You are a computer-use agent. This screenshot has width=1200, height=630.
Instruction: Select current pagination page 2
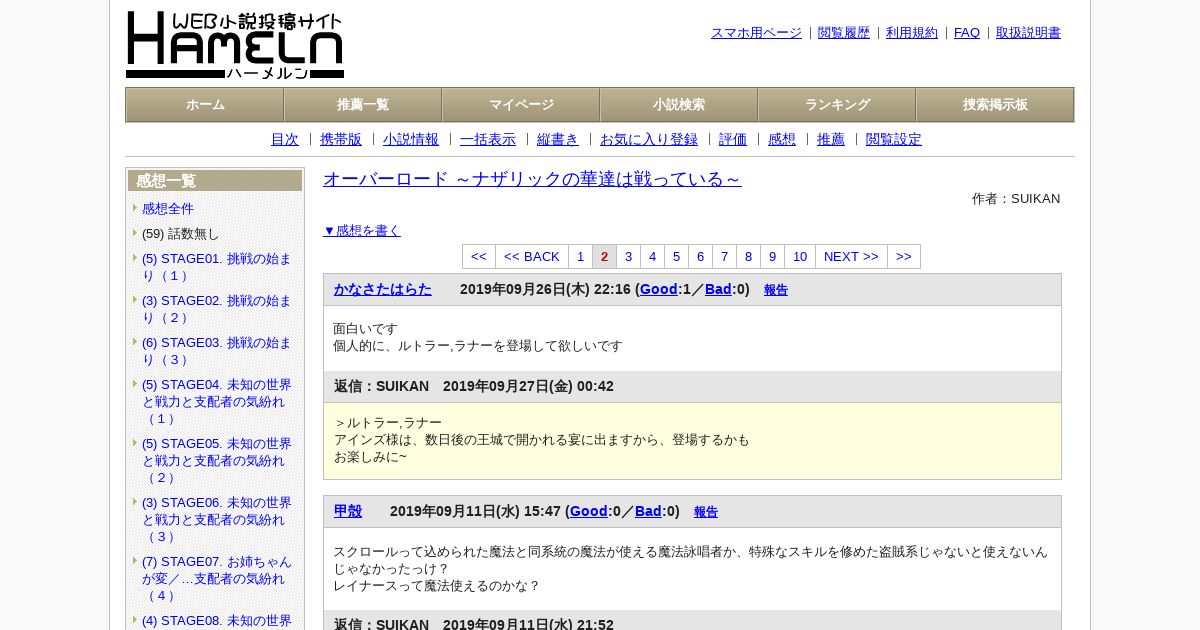tap(605, 257)
